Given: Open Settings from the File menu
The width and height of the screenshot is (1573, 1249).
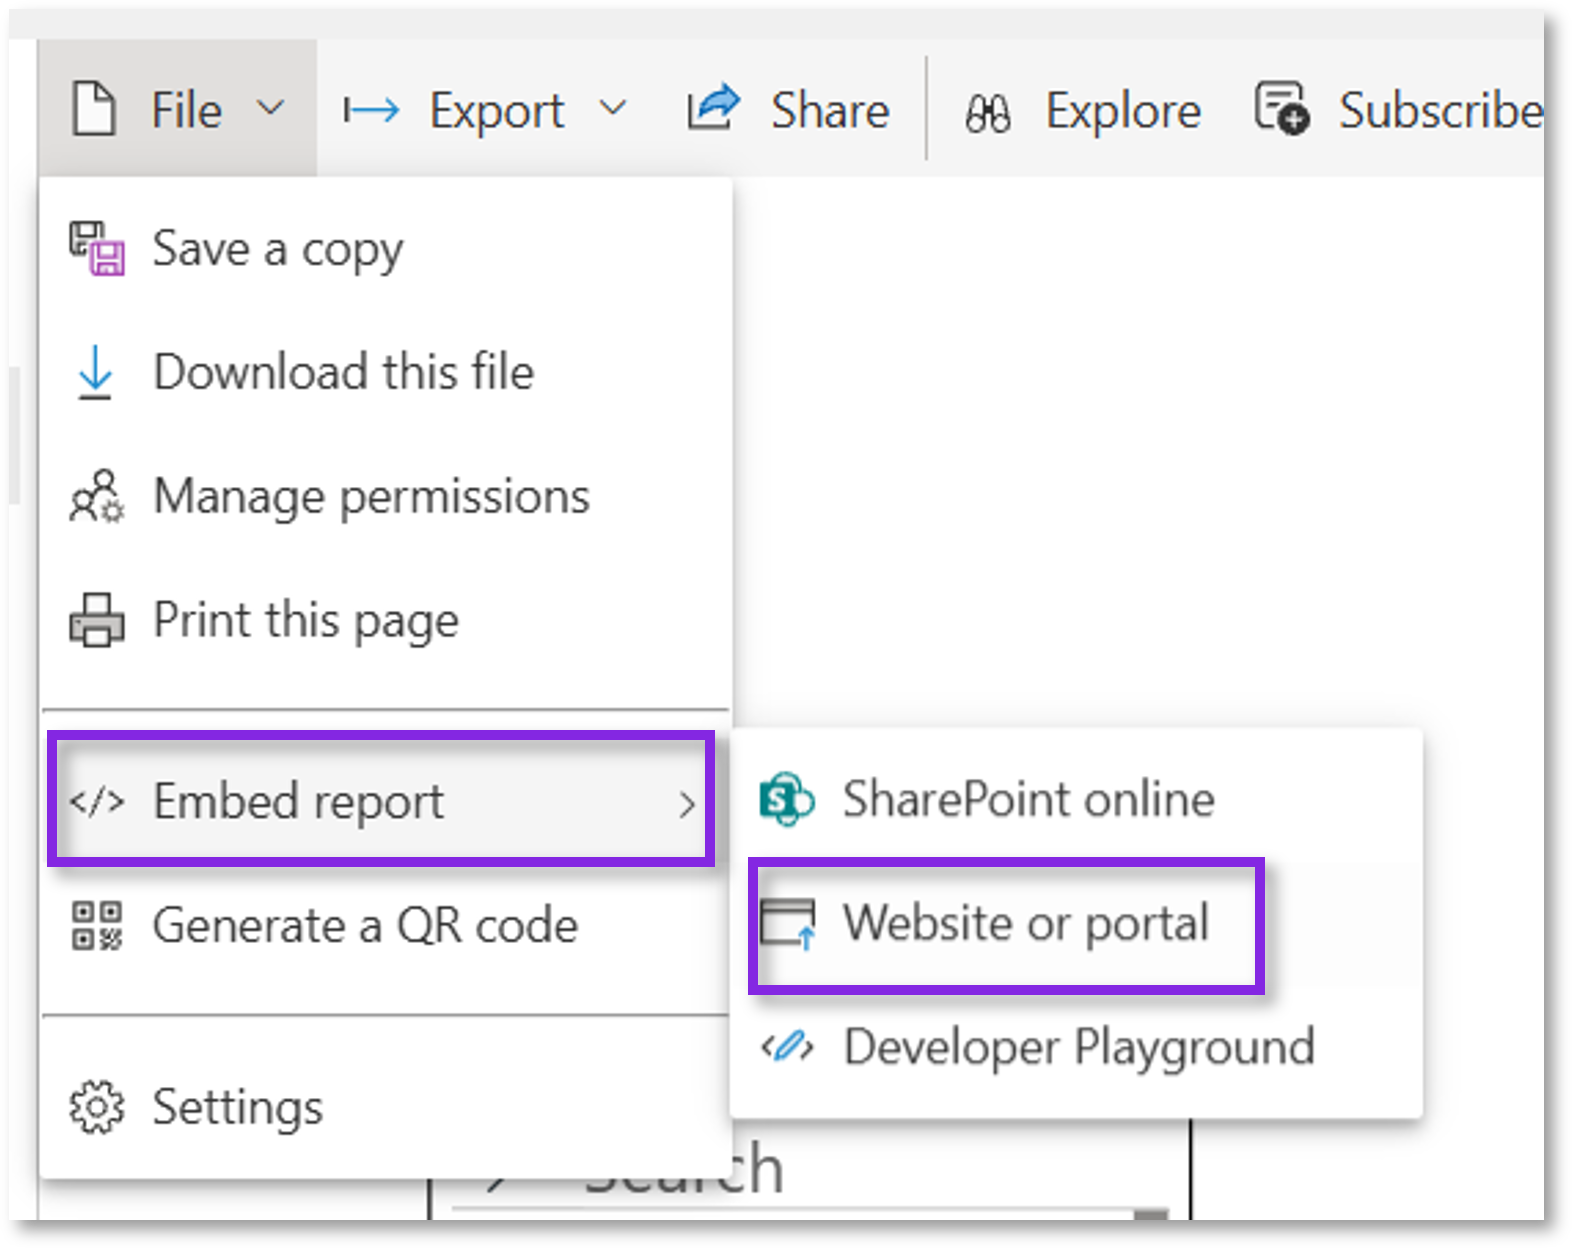Looking at the screenshot, I should click(386, 1107).
